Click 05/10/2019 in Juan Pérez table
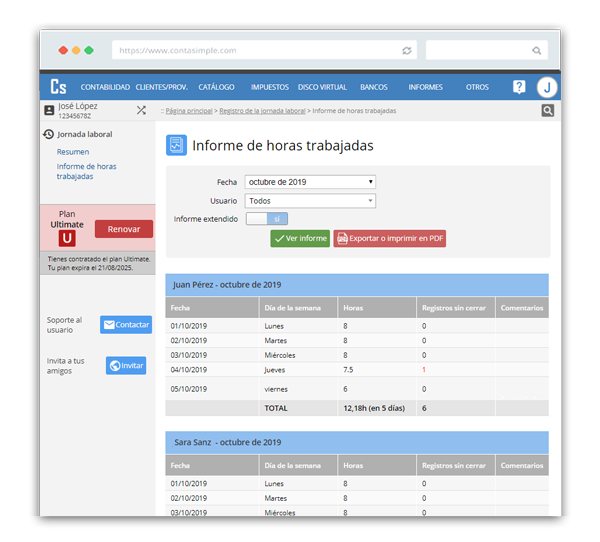Viewport: 600px width, 542px height. click(x=189, y=389)
